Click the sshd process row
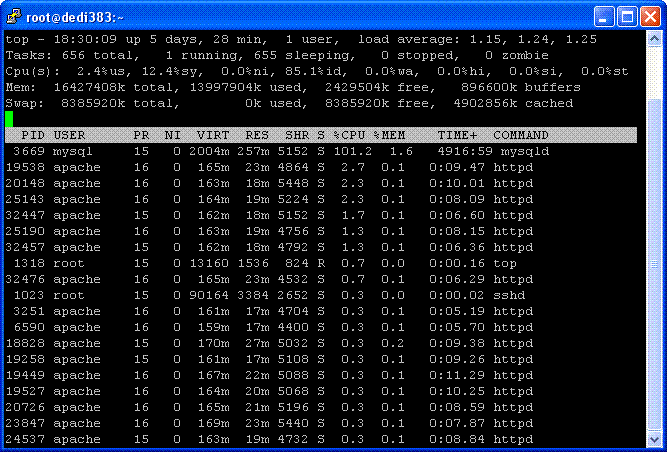 coord(270,295)
